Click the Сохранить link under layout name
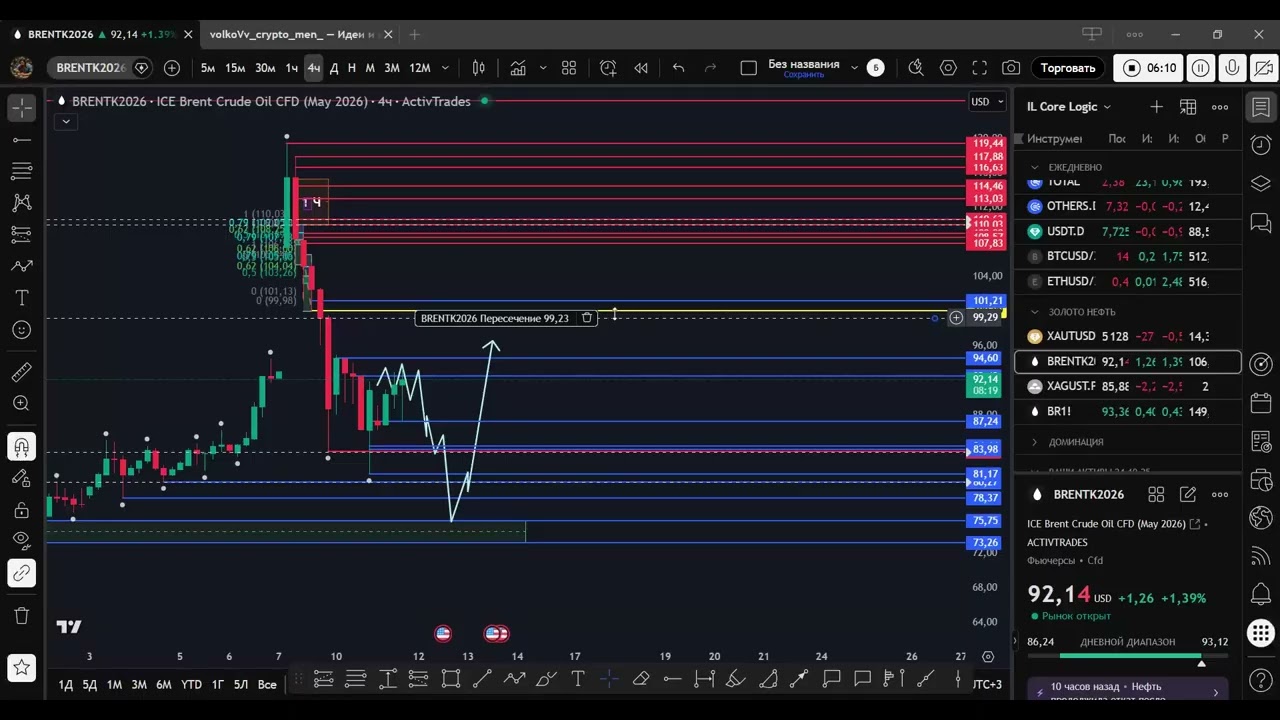Viewport: 1280px width, 720px height. point(804,75)
